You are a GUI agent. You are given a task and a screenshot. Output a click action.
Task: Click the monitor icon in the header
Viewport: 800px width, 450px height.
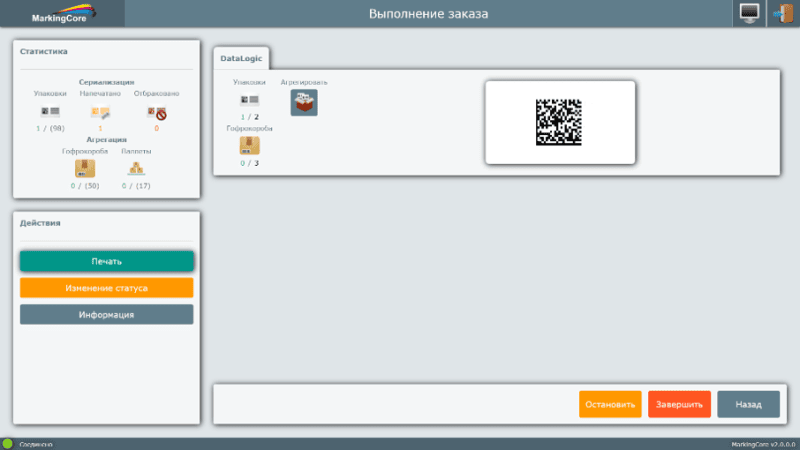[x=750, y=13]
